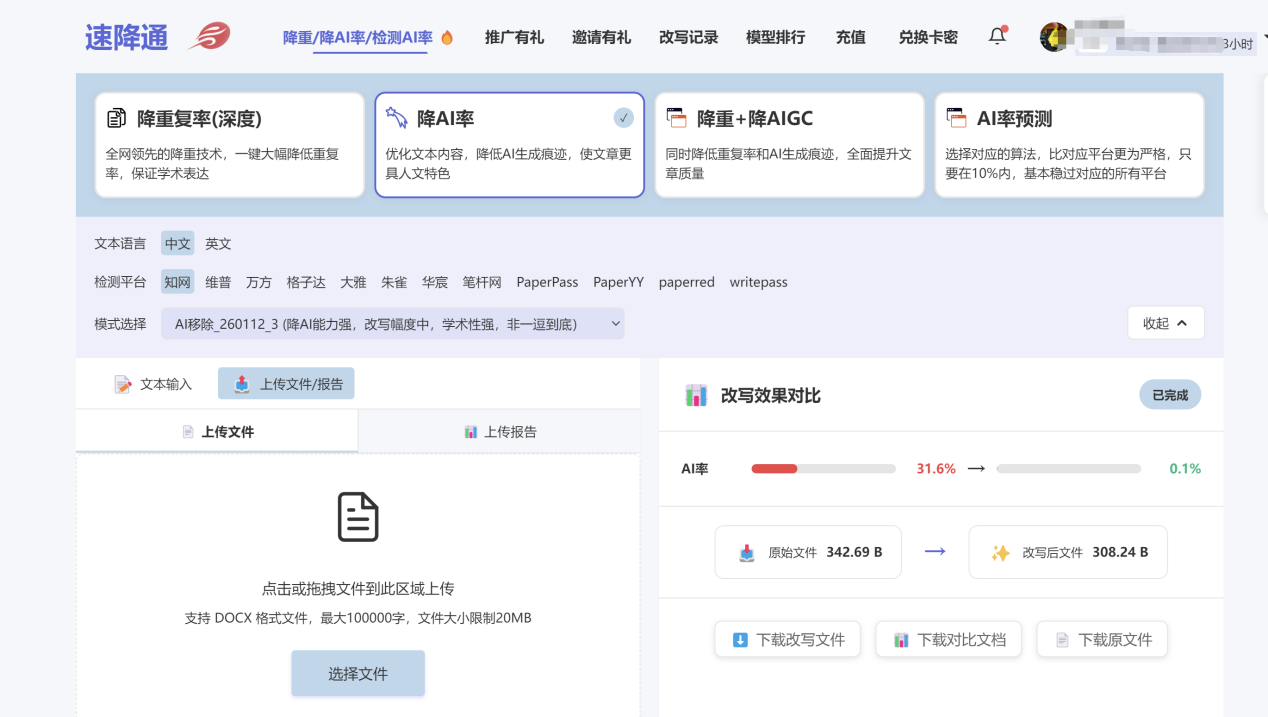Open the 模式选择 AI移除 dropdown
The image size is (1268, 717).
pyautogui.click(x=393, y=324)
